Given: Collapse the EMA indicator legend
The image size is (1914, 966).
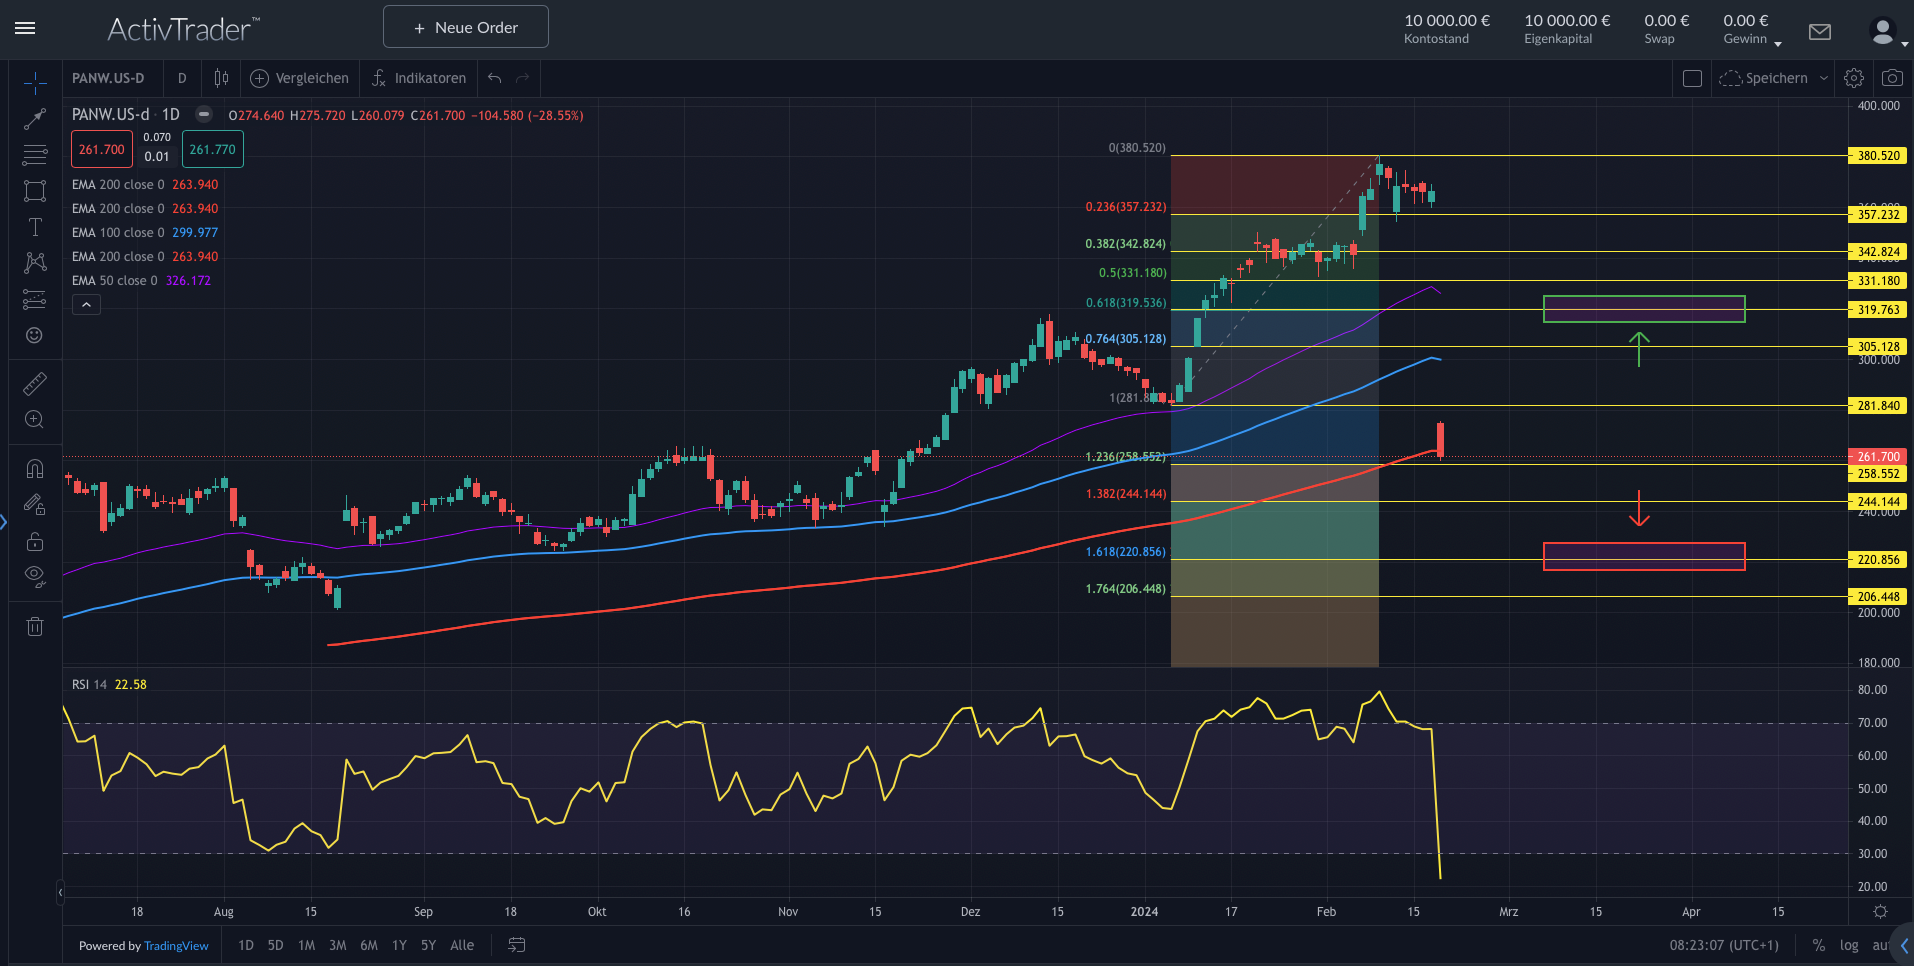Looking at the screenshot, I should [x=87, y=305].
